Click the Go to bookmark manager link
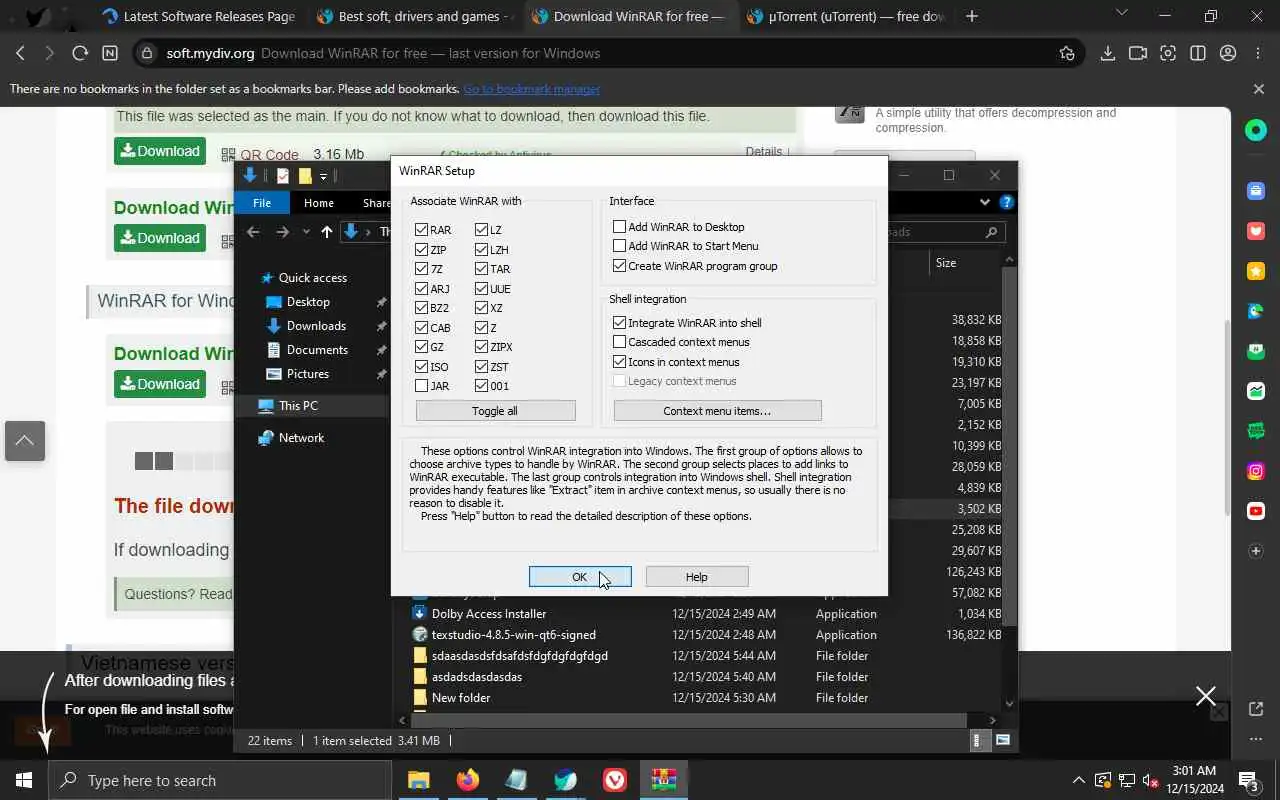 click(531, 89)
